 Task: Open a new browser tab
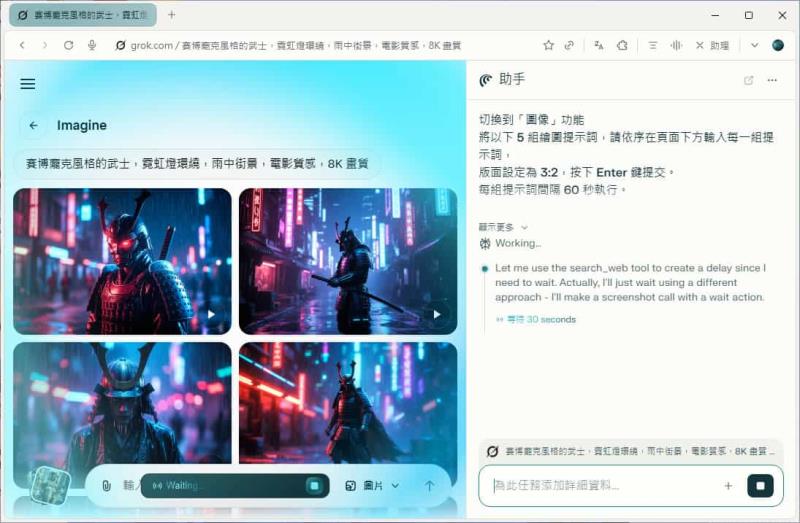(x=171, y=15)
